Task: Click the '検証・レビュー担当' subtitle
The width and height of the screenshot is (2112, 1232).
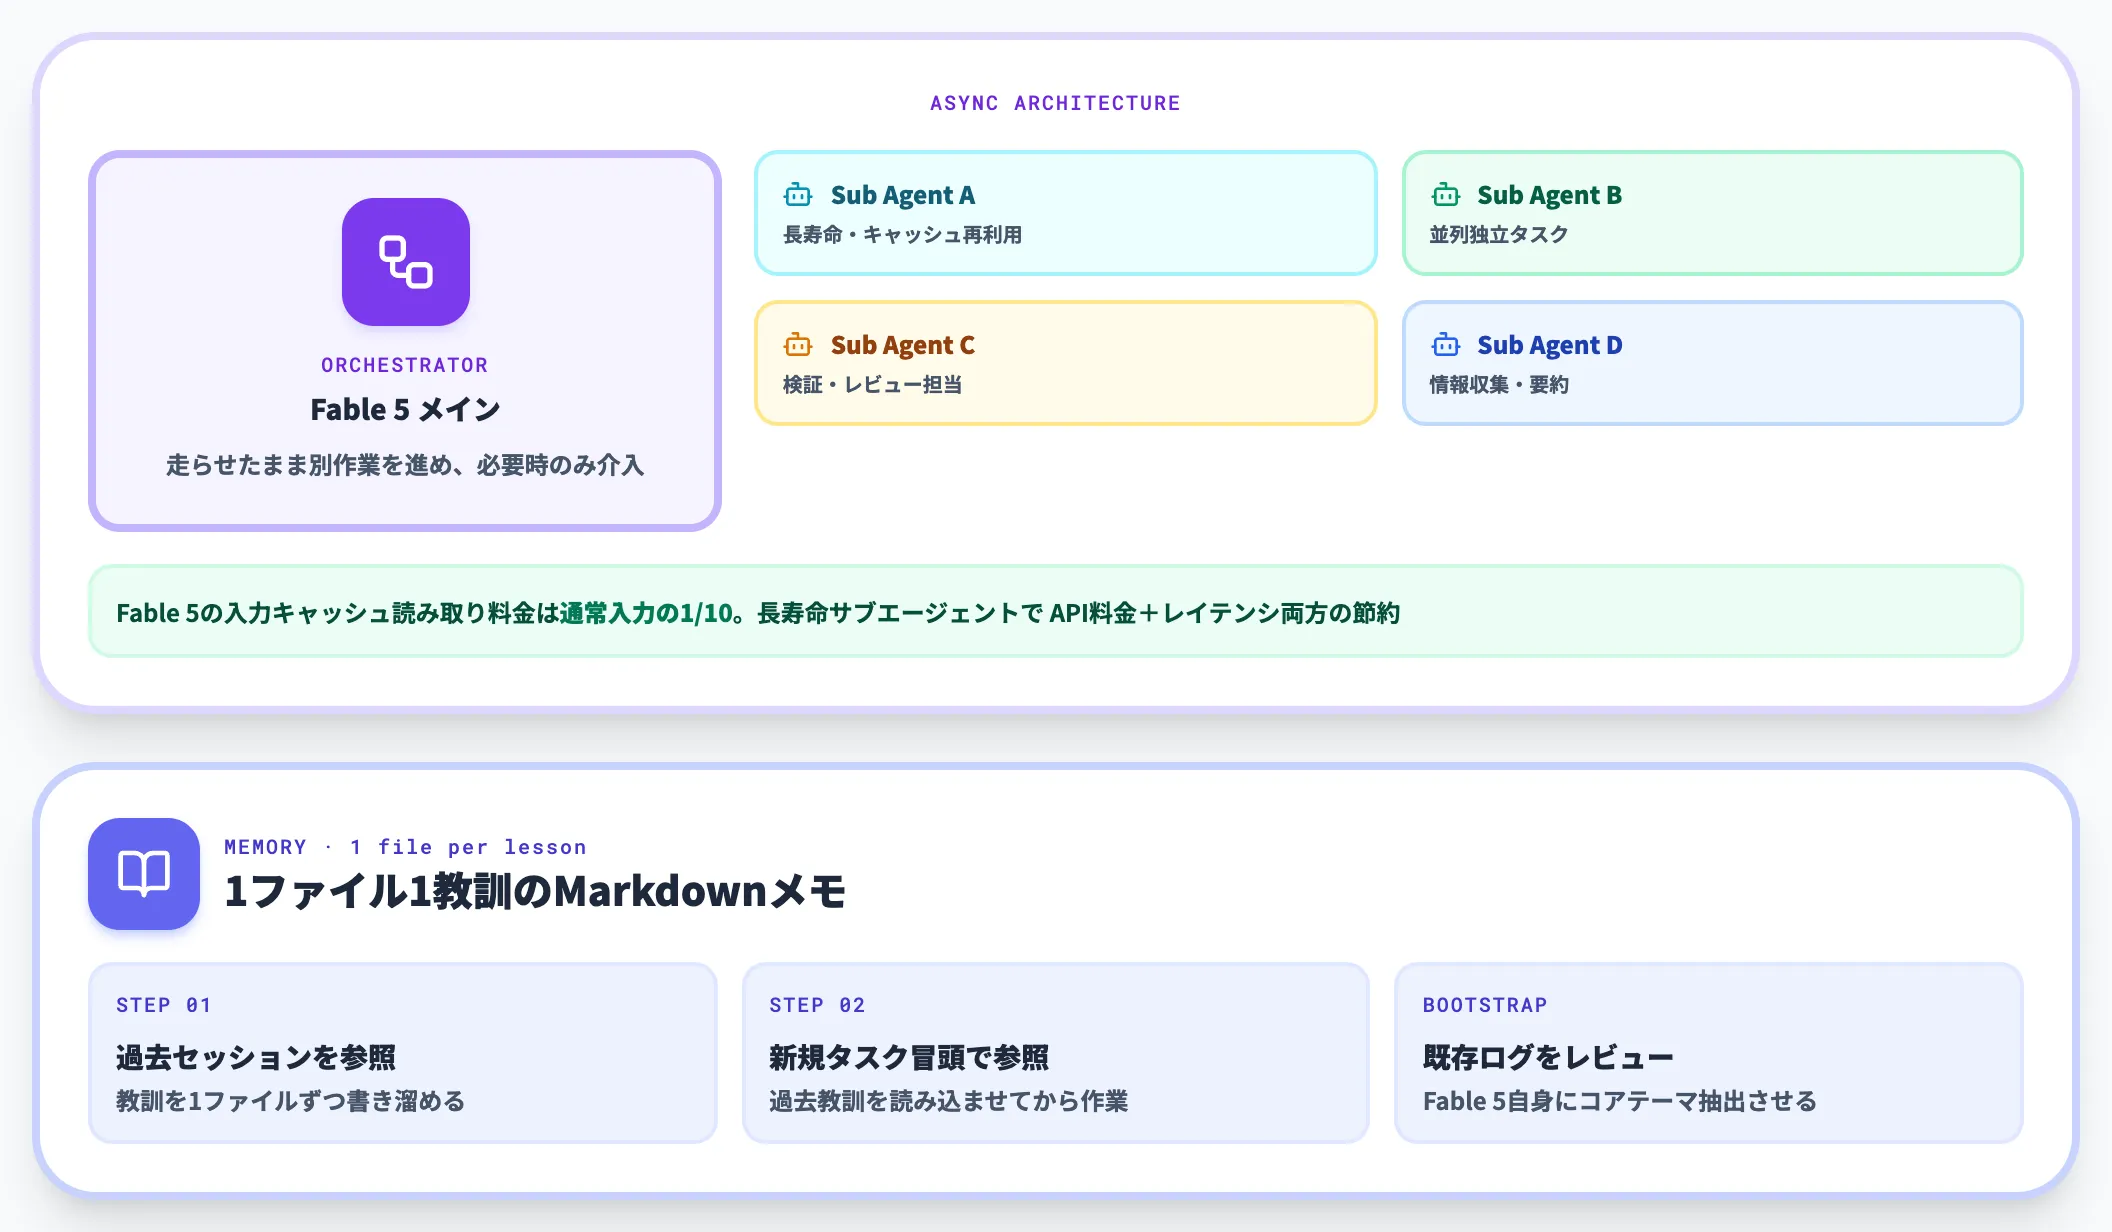Action: click(x=872, y=385)
